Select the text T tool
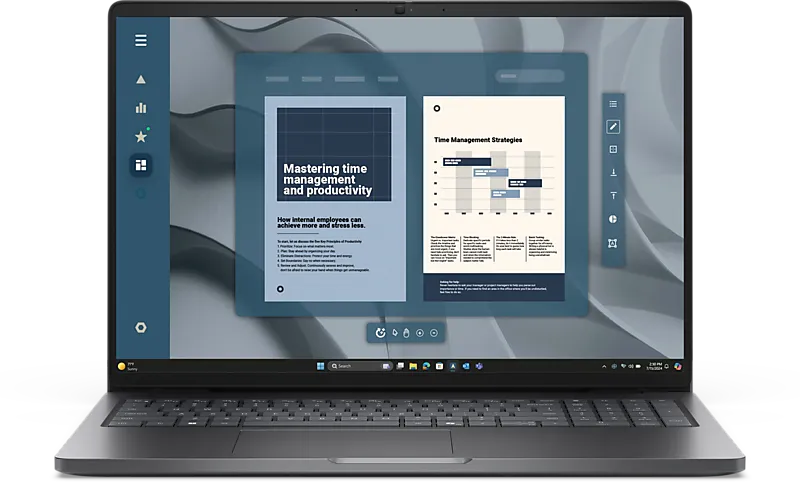800x482 pixels. click(613, 195)
